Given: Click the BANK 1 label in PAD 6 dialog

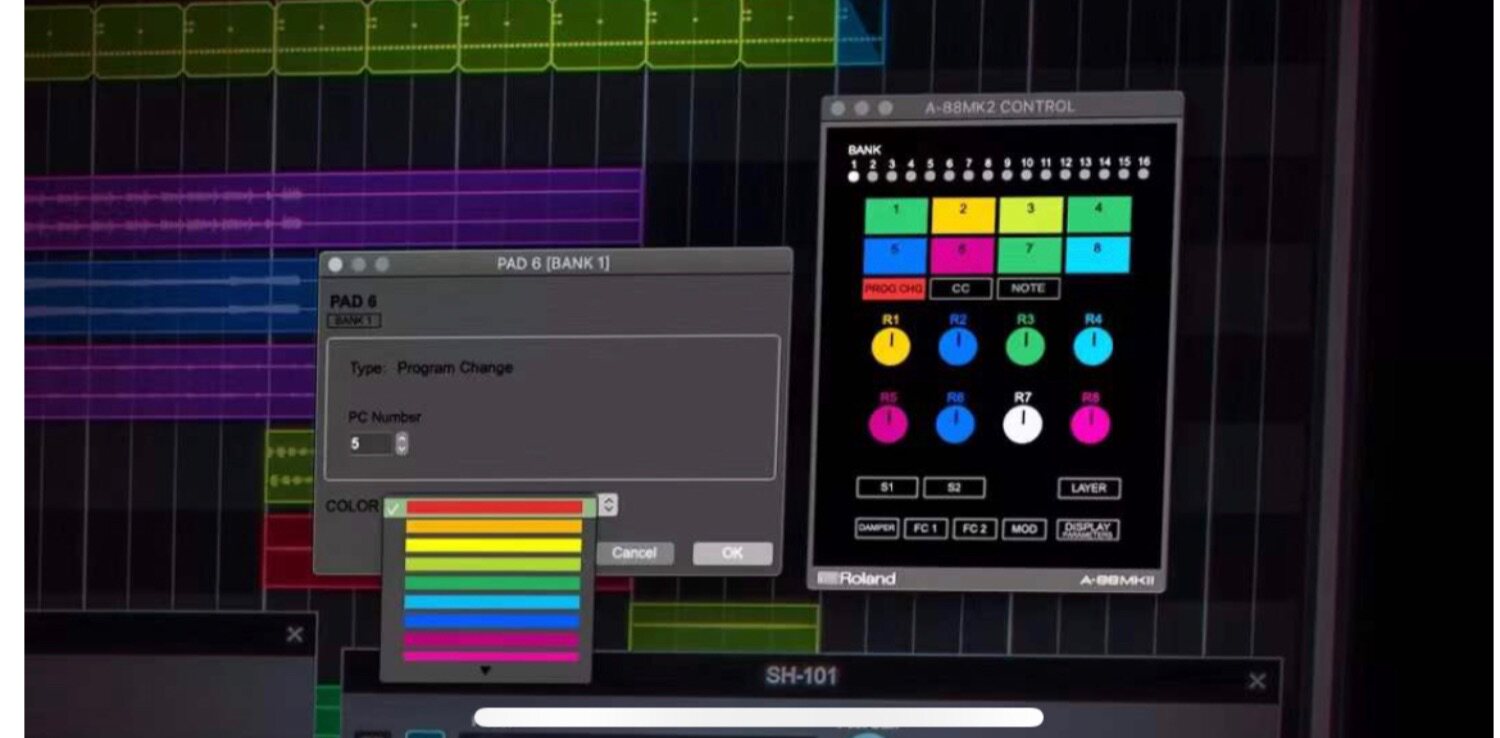Looking at the screenshot, I should [x=354, y=320].
